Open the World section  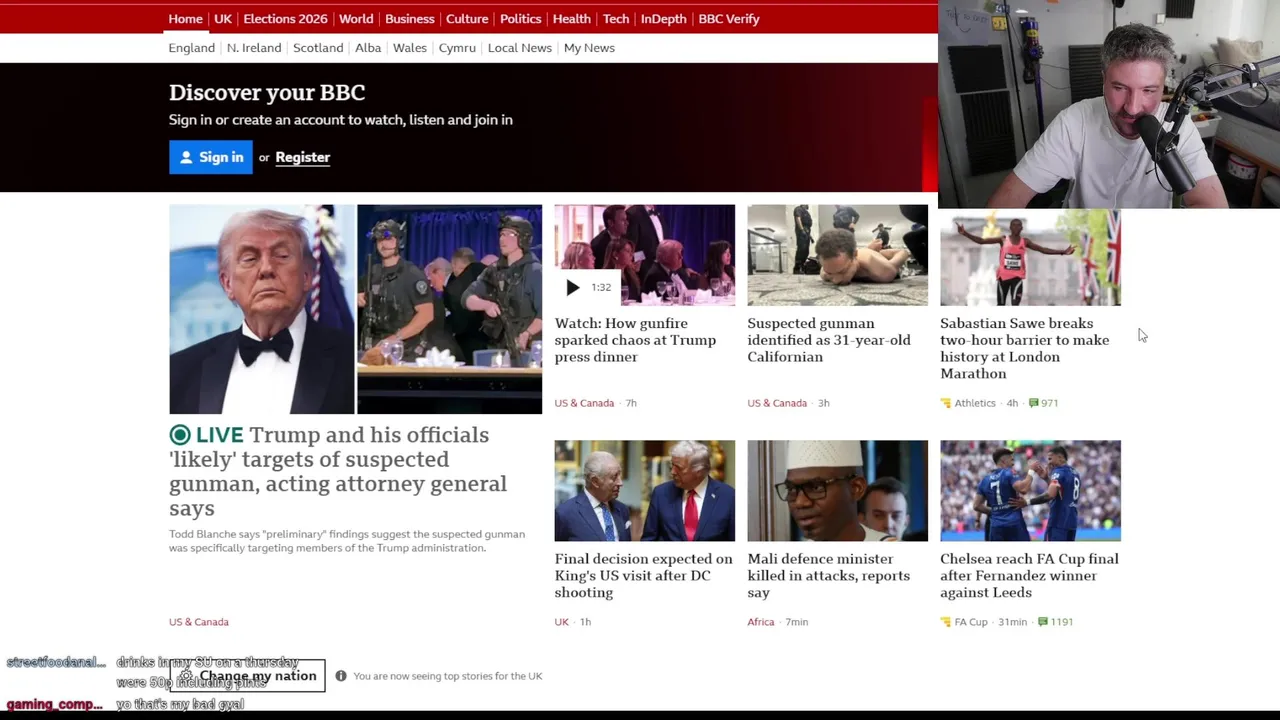click(356, 19)
